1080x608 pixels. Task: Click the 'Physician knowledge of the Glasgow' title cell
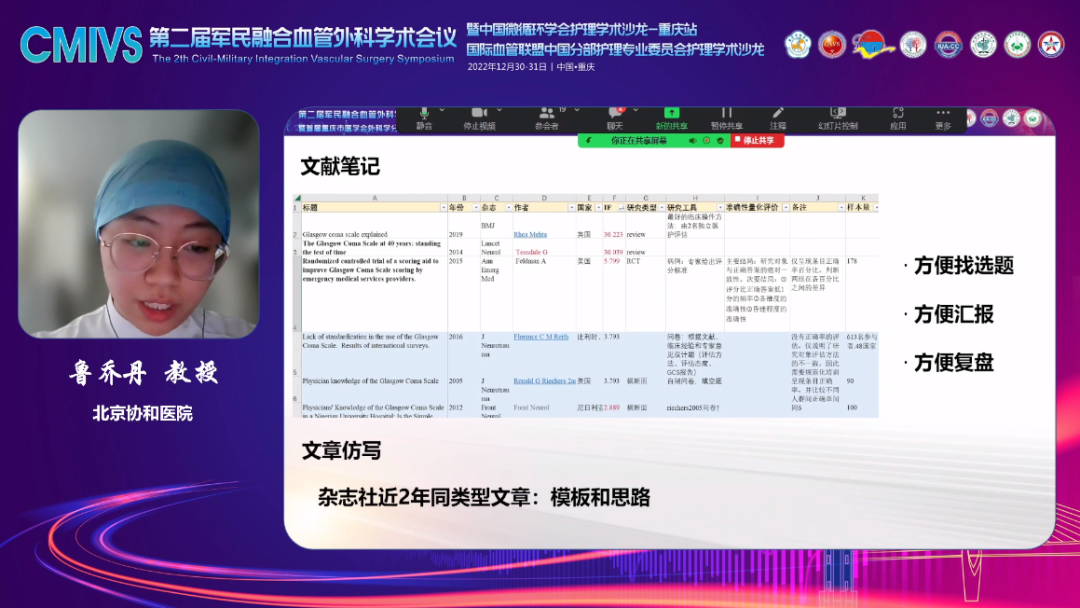pyautogui.click(x=371, y=381)
